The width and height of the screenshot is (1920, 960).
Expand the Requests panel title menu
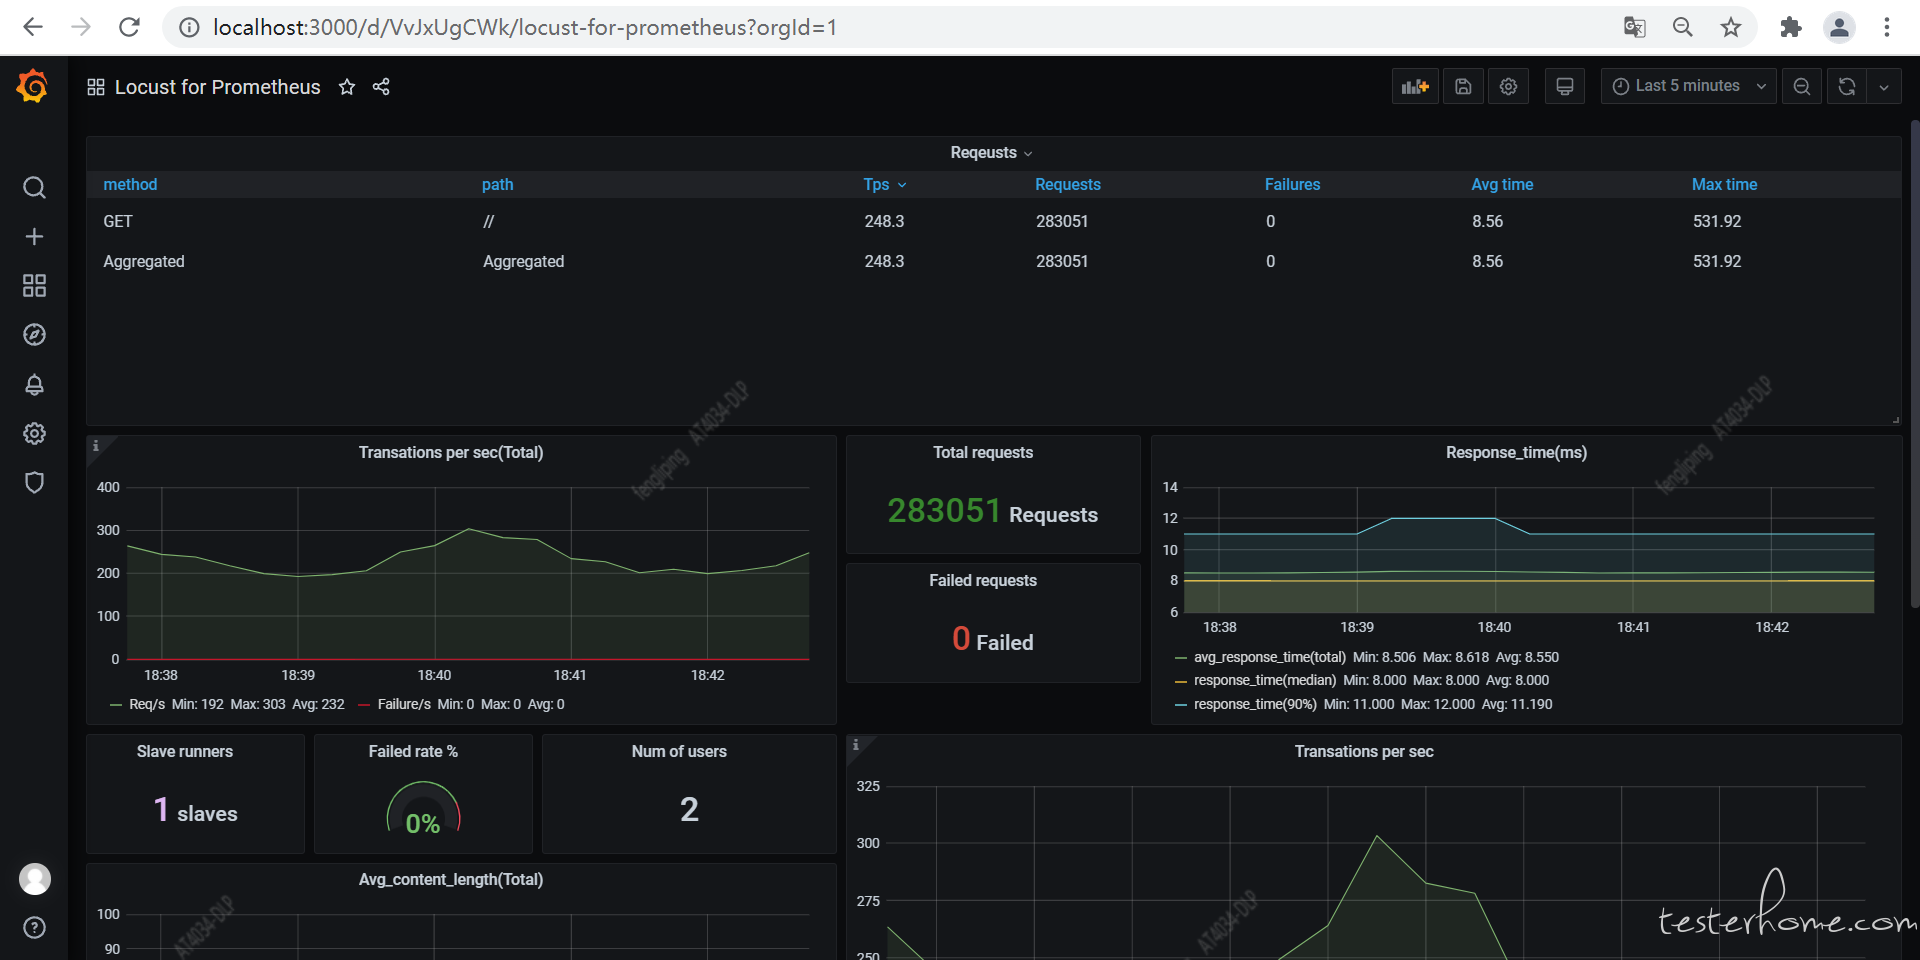991,152
